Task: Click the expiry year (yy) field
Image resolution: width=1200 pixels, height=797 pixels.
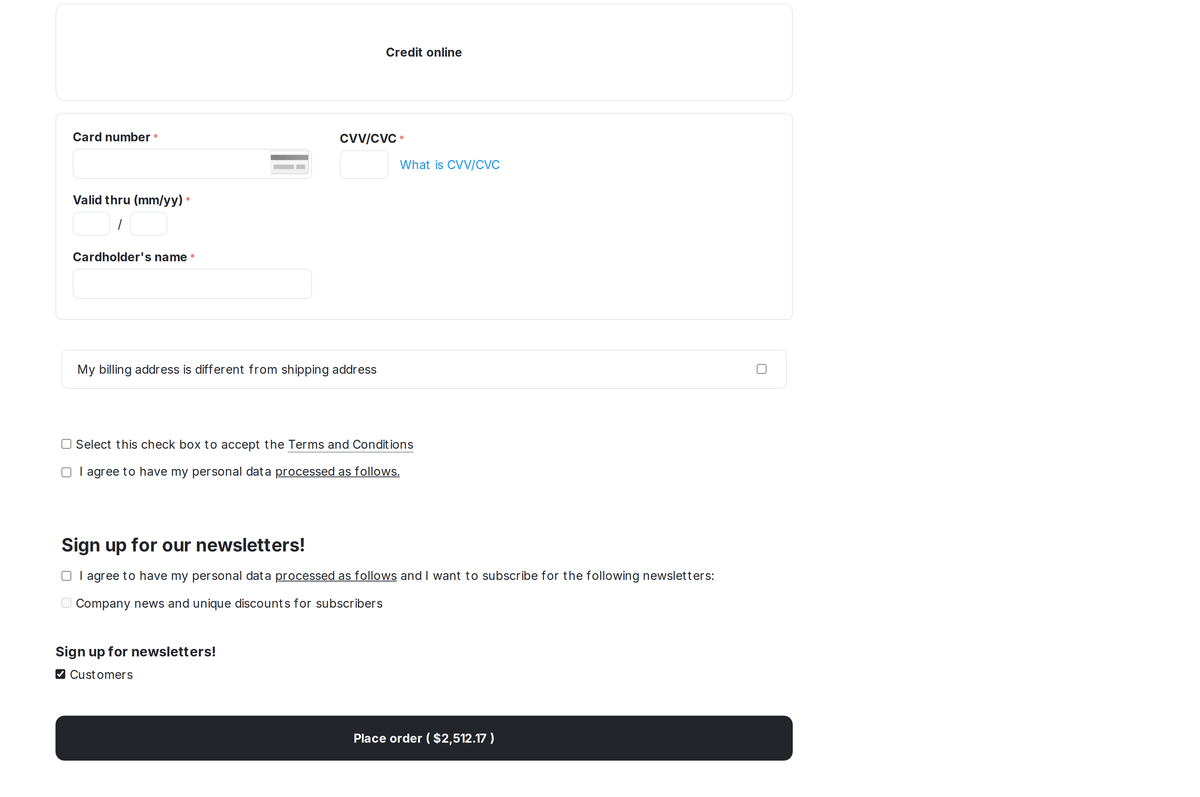Action: click(x=148, y=224)
